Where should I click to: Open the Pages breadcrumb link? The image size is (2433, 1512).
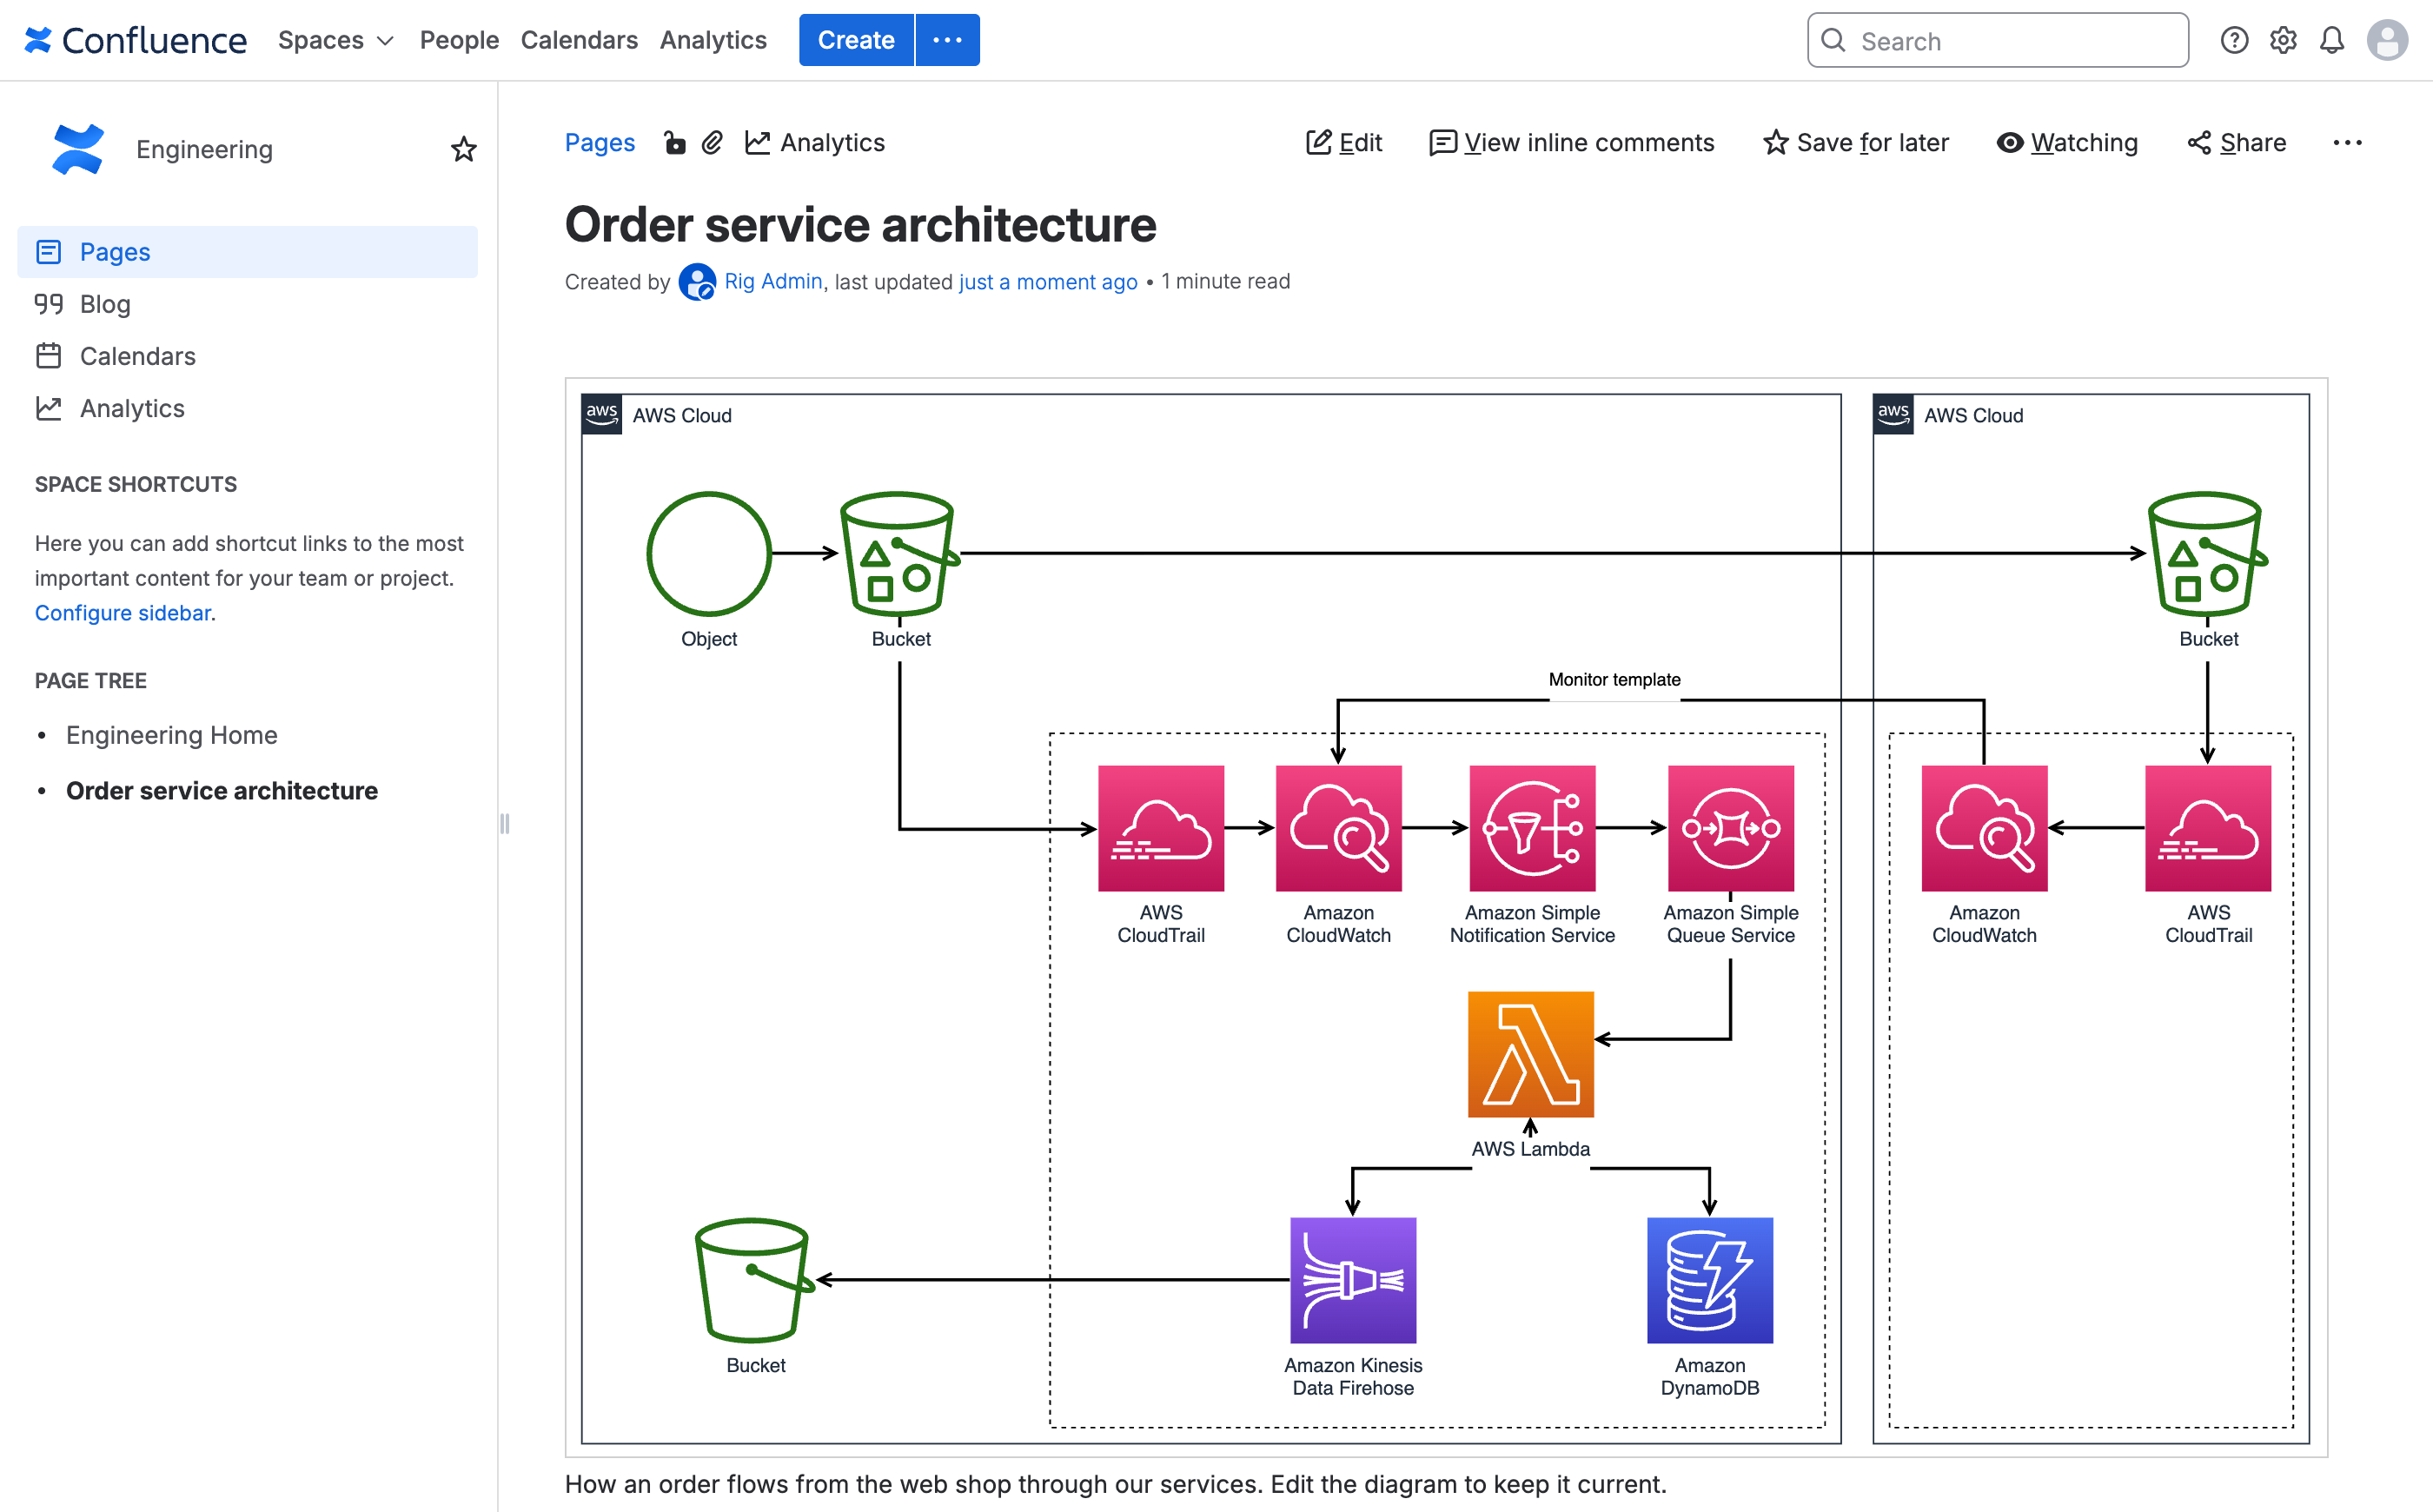599,143
